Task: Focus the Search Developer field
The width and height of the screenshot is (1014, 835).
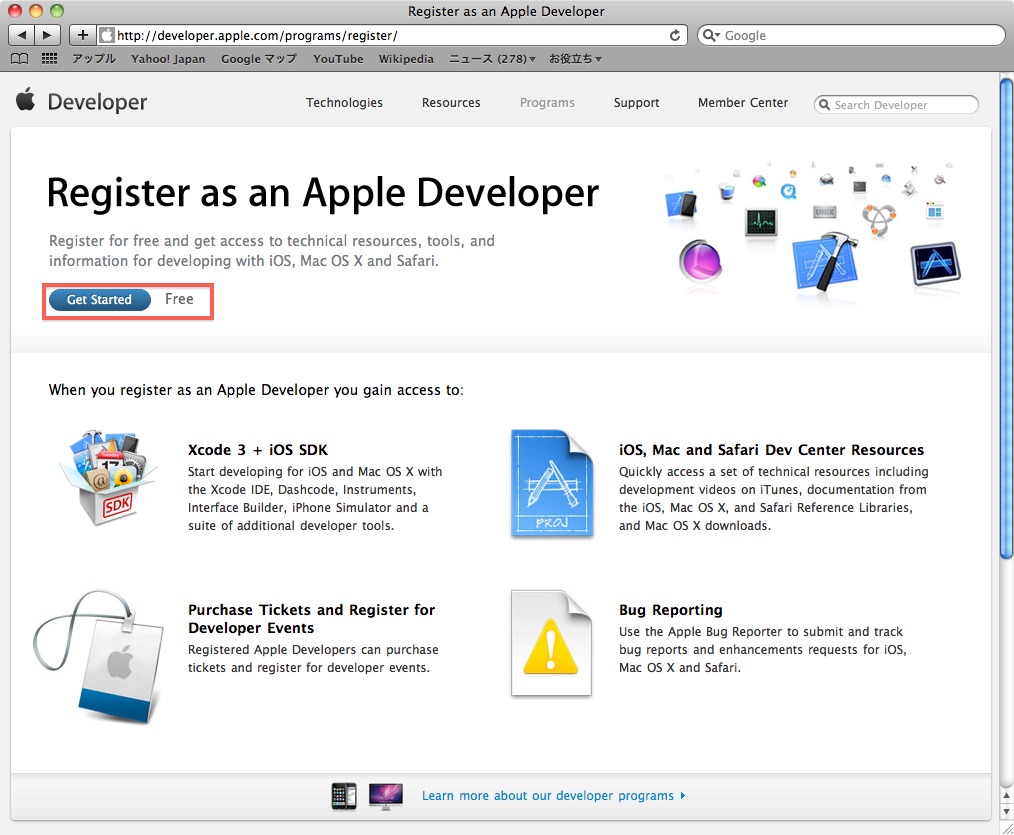Action: [896, 105]
